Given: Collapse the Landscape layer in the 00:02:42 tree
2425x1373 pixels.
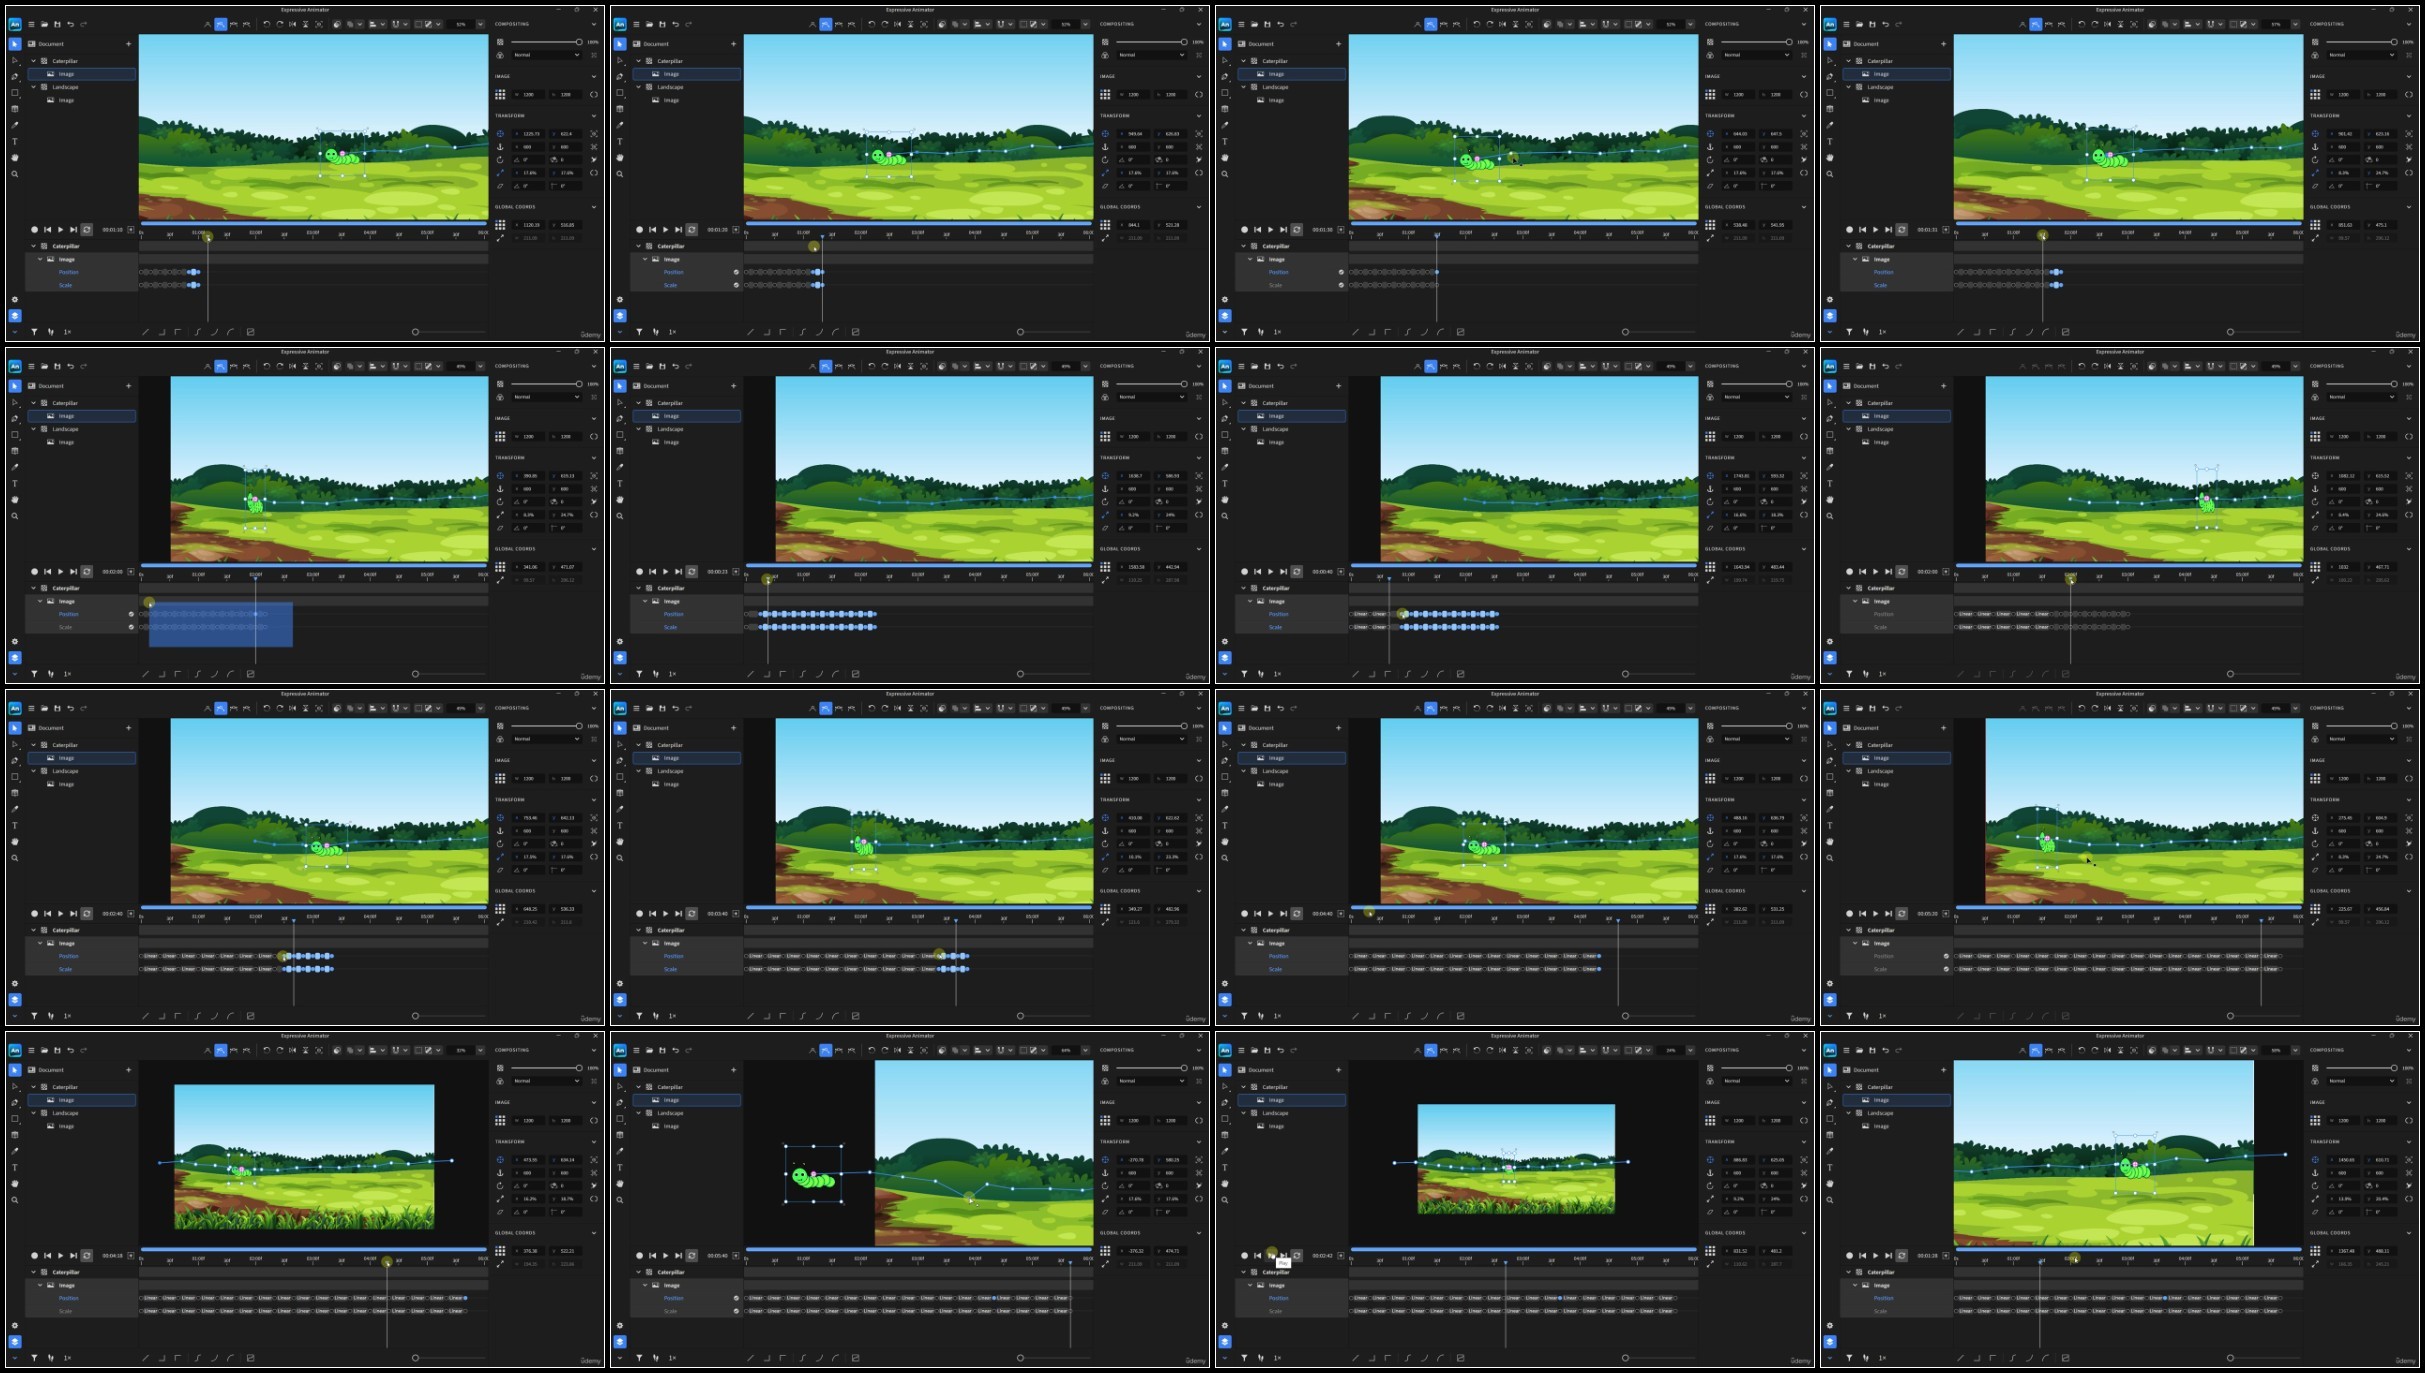Looking at the screenshot, I should tap(1243, 1113).
